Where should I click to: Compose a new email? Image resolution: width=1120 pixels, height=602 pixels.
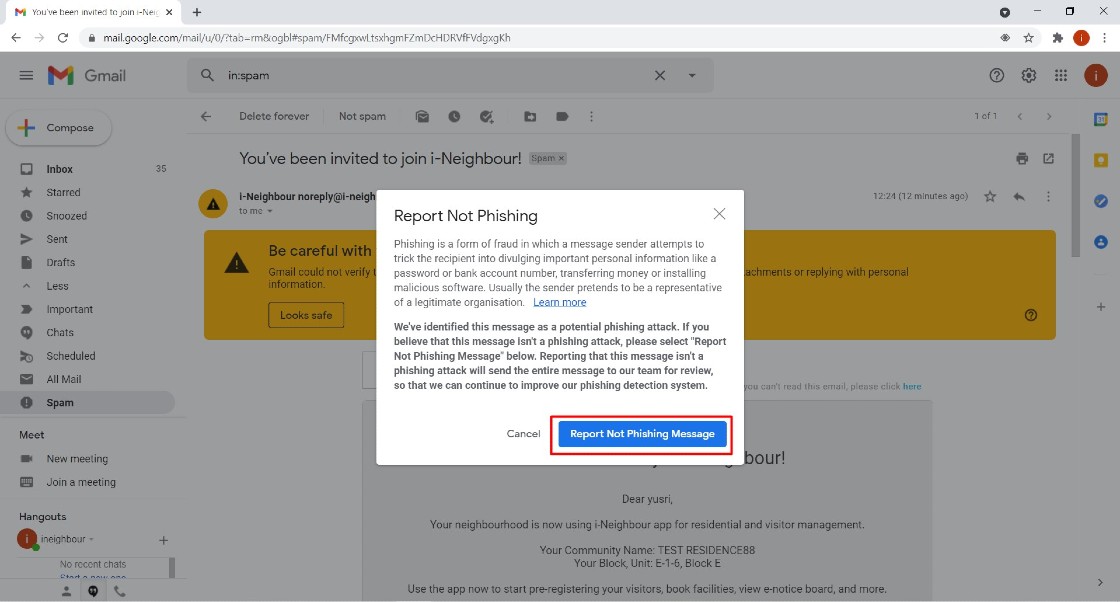59,128
